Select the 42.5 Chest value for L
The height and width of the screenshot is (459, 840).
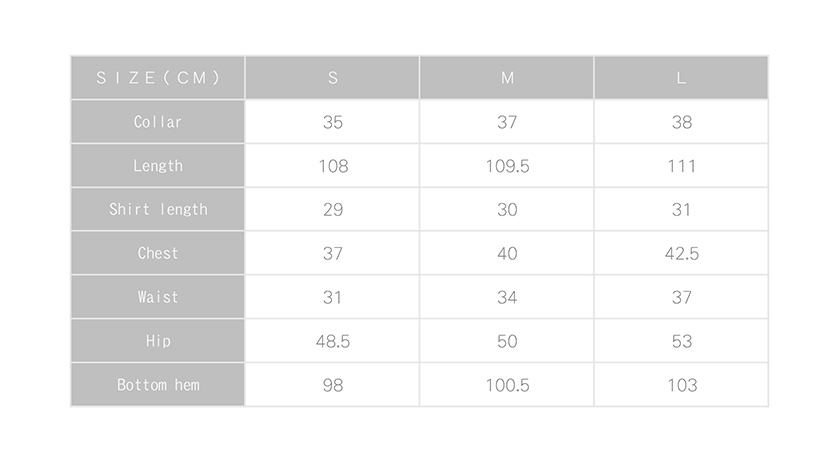(681, 254)
